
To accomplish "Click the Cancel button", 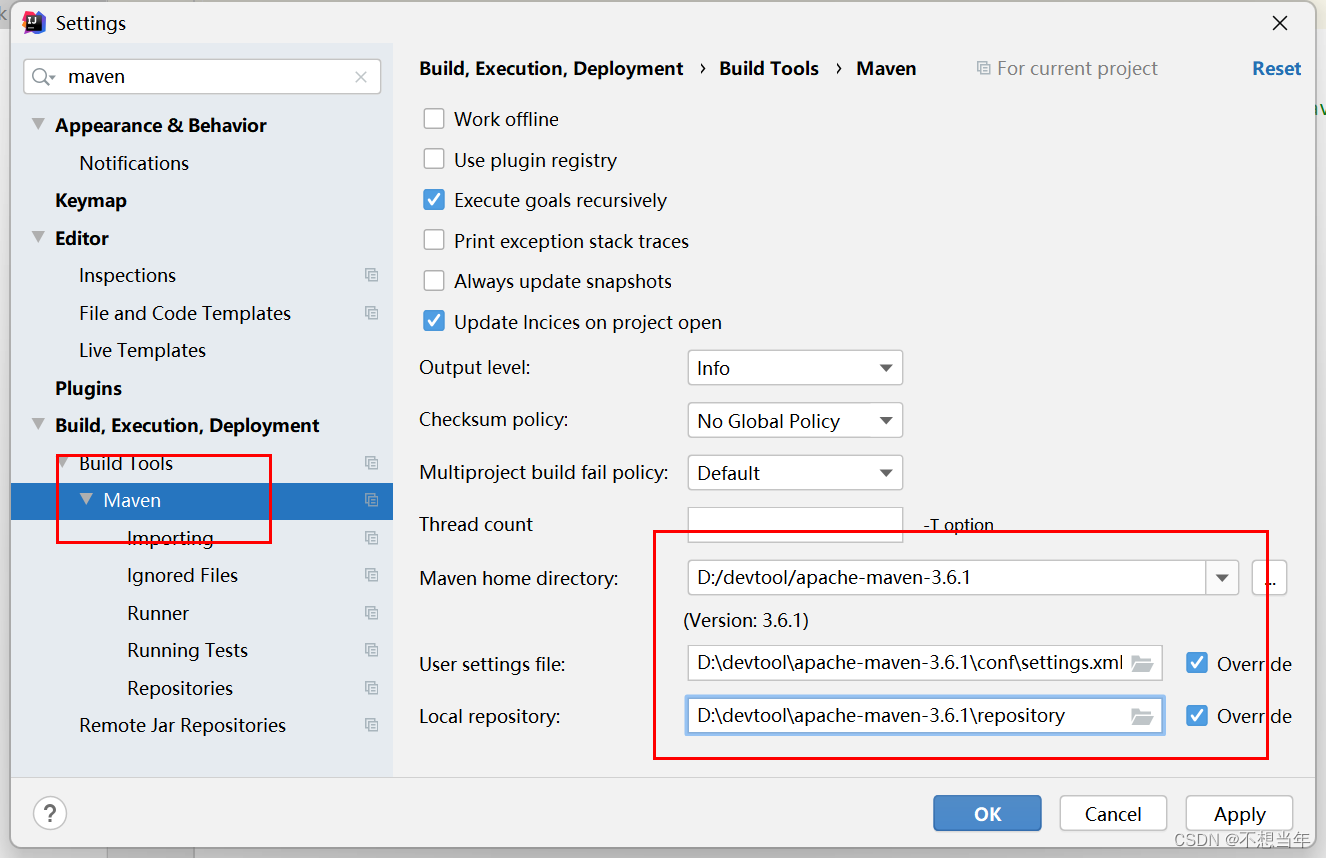I will coord(1113,814).
